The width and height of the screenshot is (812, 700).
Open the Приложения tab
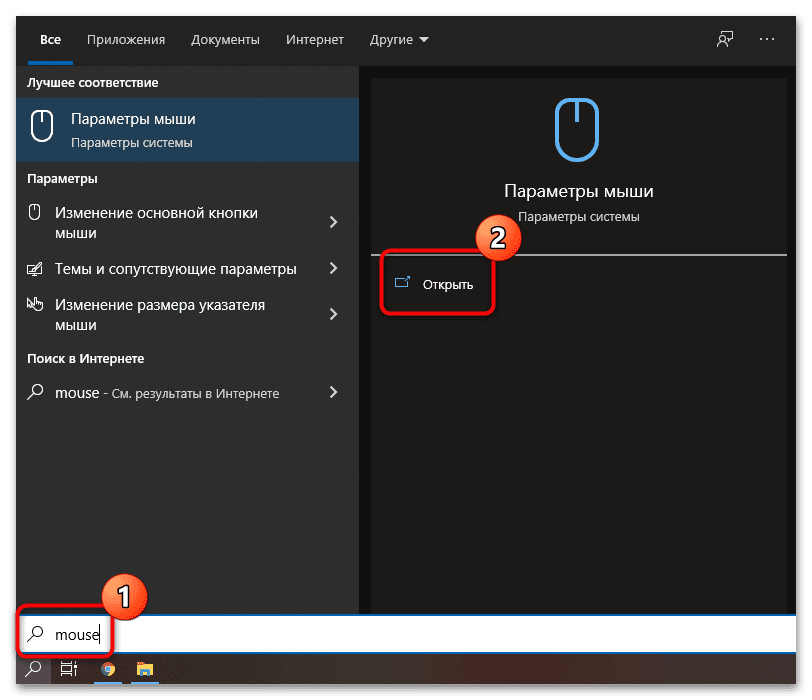tap(126, 40)
